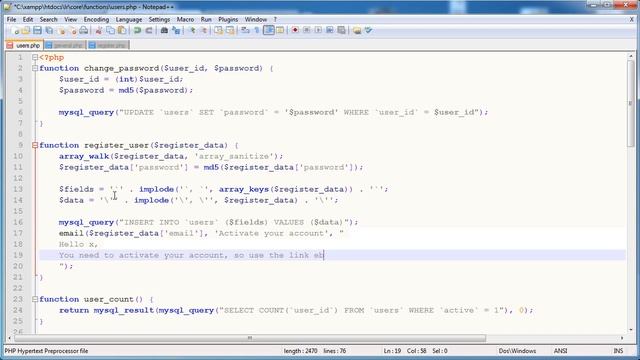This screenshot has width=640, height=360.
Task: Click the Zoom In toolbar icon
Action: click(191, 31)
